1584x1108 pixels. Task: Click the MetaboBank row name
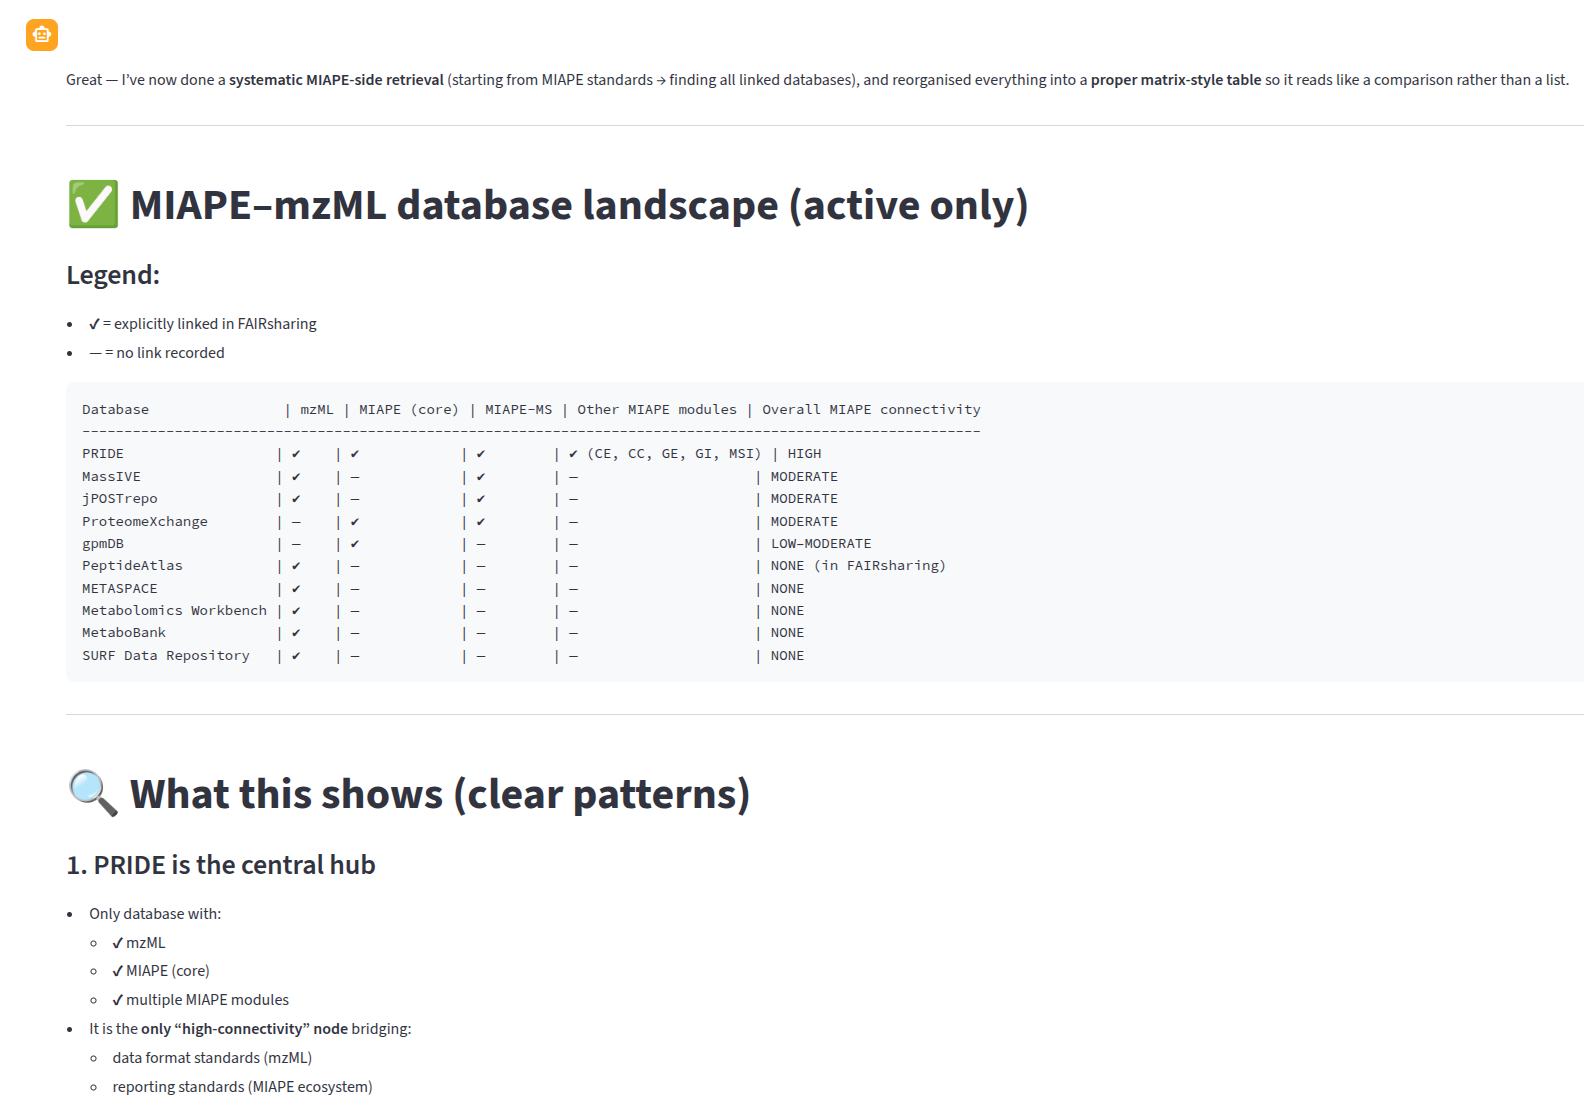pyautogui.click(x=124, y=633)
